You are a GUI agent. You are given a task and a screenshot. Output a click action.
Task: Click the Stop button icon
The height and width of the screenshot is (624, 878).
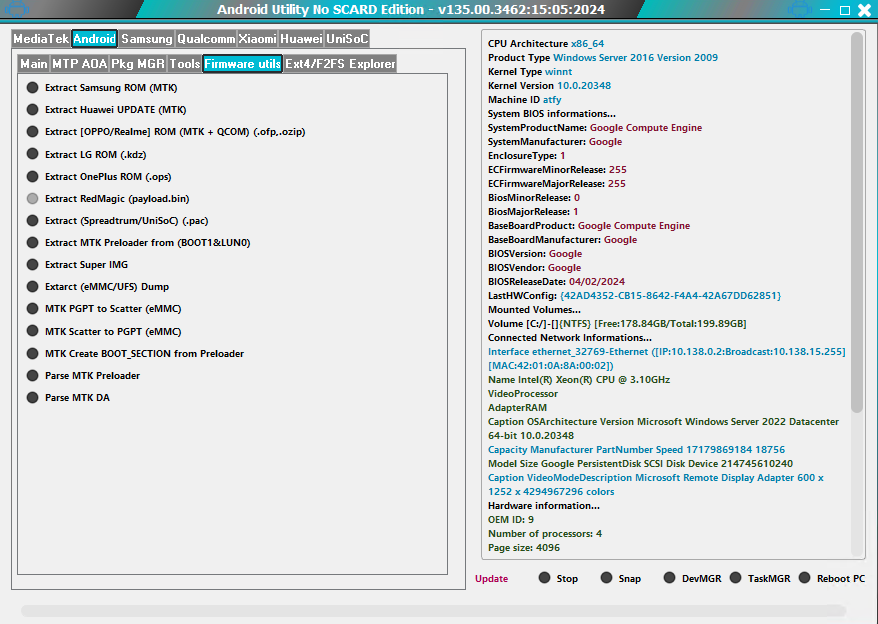tap(545, 578)
